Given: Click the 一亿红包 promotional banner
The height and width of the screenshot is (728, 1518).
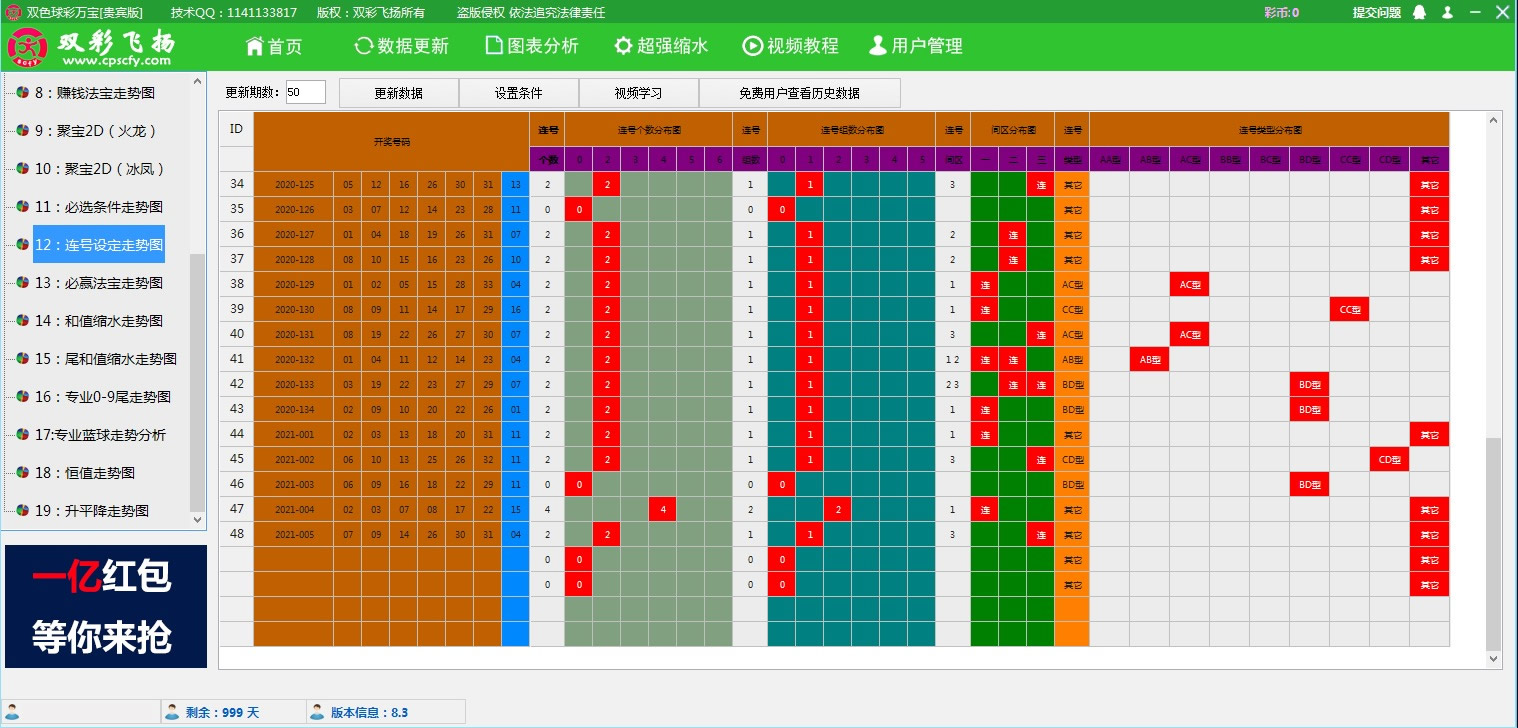Looking at the screenshot, I should click(105, 606).
